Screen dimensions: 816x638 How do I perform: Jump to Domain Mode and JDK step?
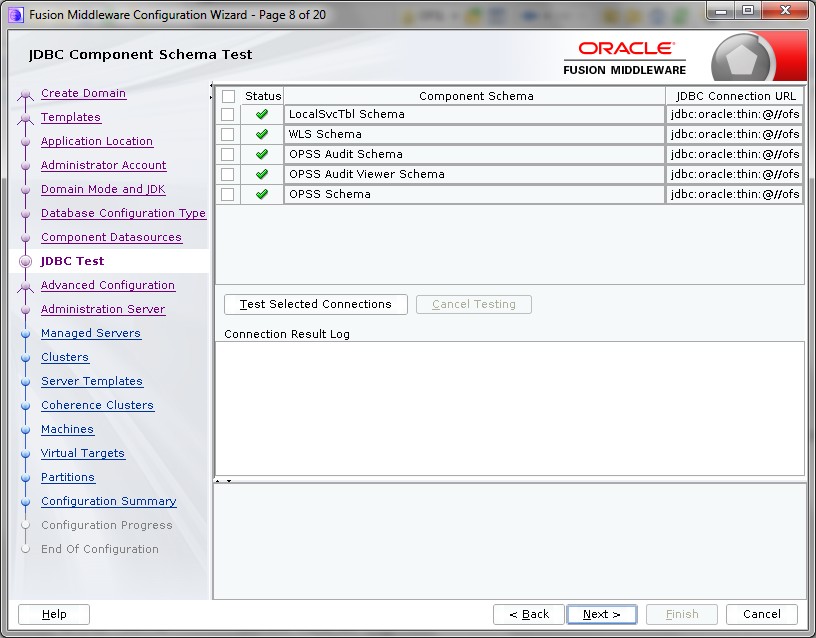[x=103, y=189]
